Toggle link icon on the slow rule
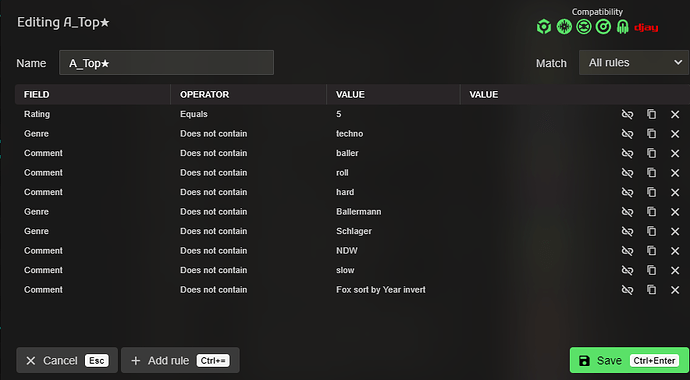Image resolution: width=690 pixels, height=380 pixels. (627, 270)
